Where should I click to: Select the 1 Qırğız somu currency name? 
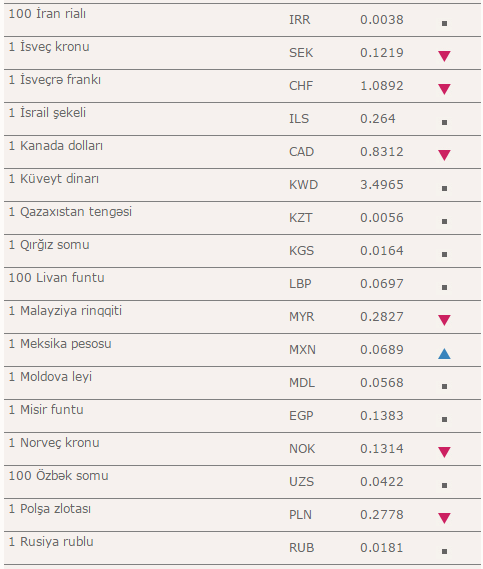[x=49, y=245]
